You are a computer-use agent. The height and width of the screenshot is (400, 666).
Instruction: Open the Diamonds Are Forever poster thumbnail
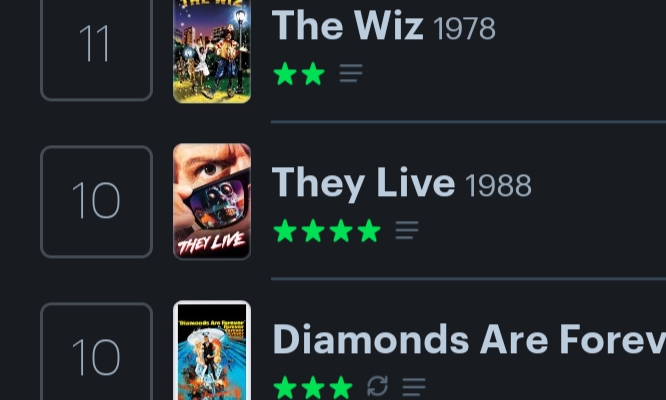point(212,350)
